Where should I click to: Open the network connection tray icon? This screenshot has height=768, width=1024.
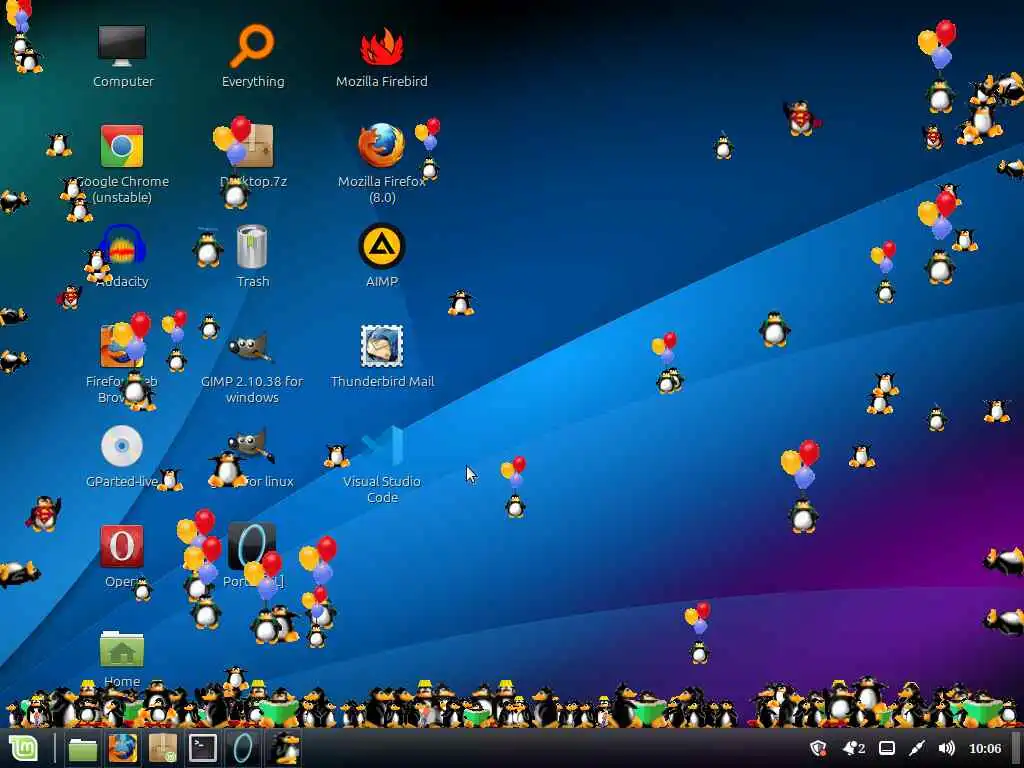(x=917, y=748)
